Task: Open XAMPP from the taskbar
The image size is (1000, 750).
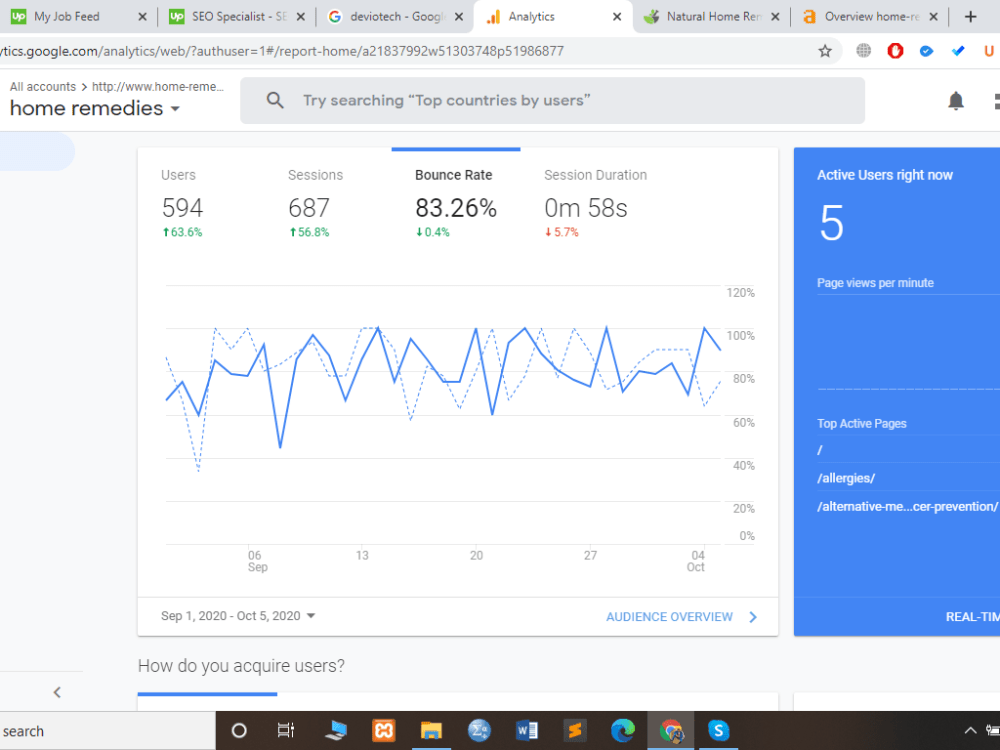Action: [383, 731]
